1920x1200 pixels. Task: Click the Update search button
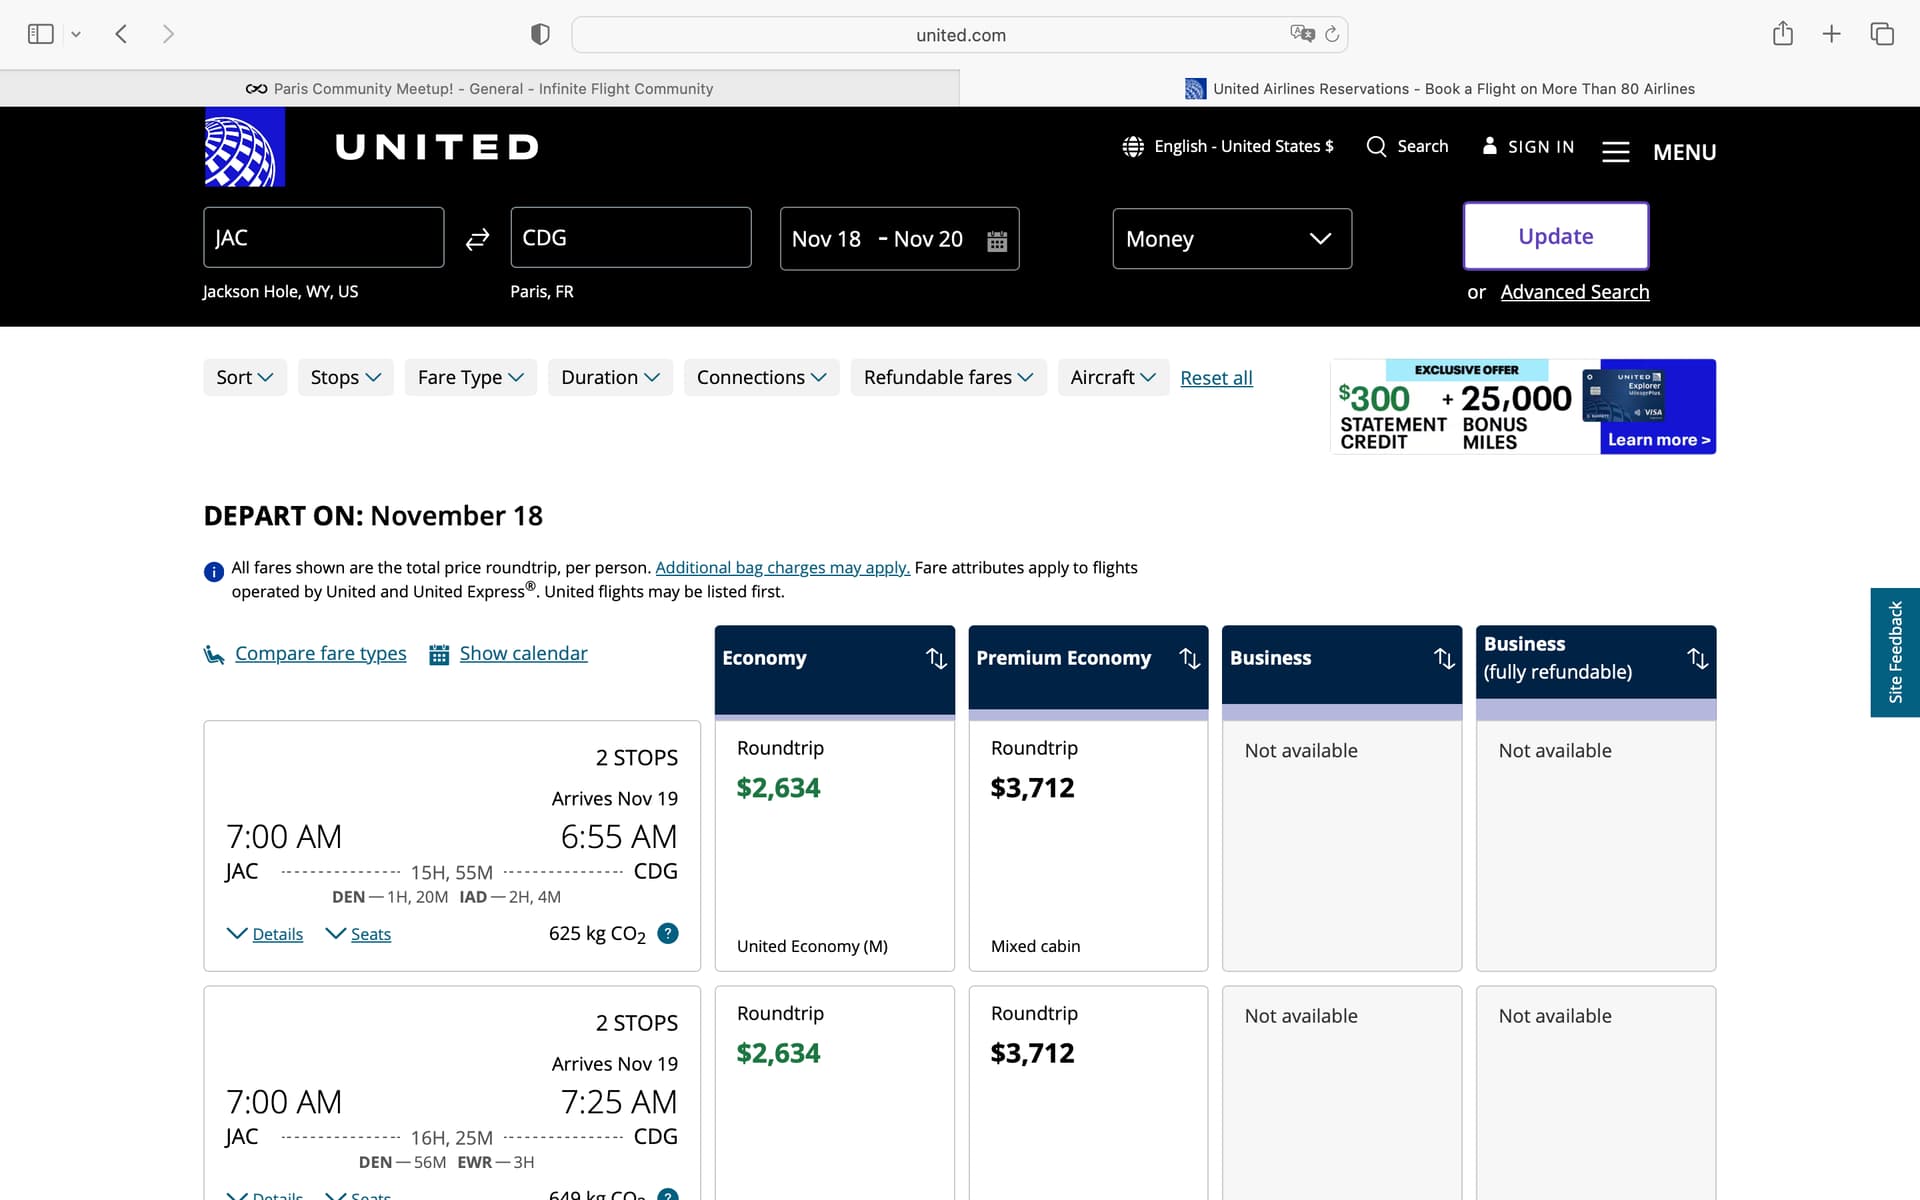coord(1555,236)
